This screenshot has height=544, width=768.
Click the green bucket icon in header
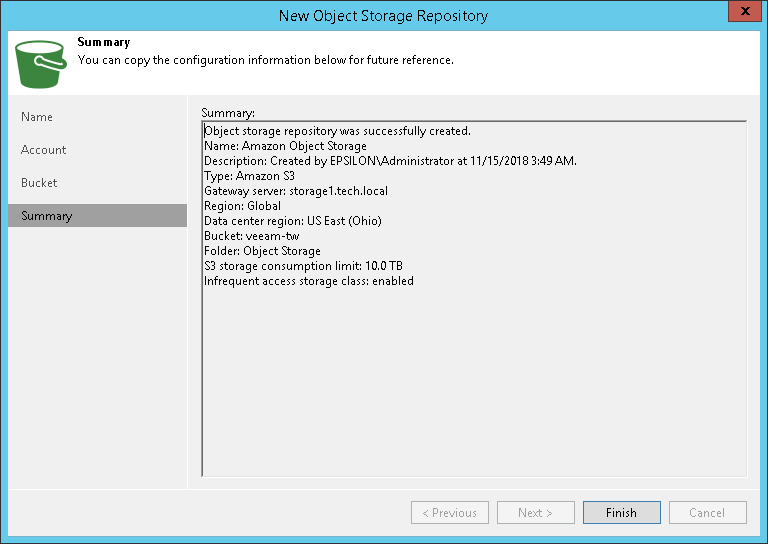pyautogui.click(x=40, y=63)
